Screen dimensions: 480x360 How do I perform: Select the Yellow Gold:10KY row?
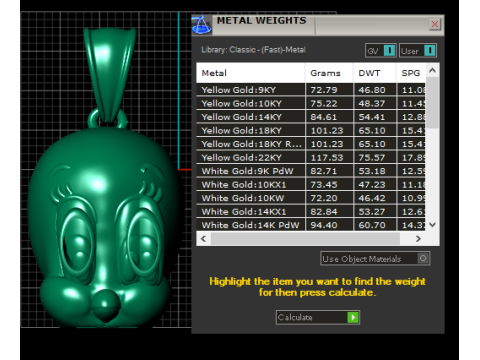coord(311,104)
